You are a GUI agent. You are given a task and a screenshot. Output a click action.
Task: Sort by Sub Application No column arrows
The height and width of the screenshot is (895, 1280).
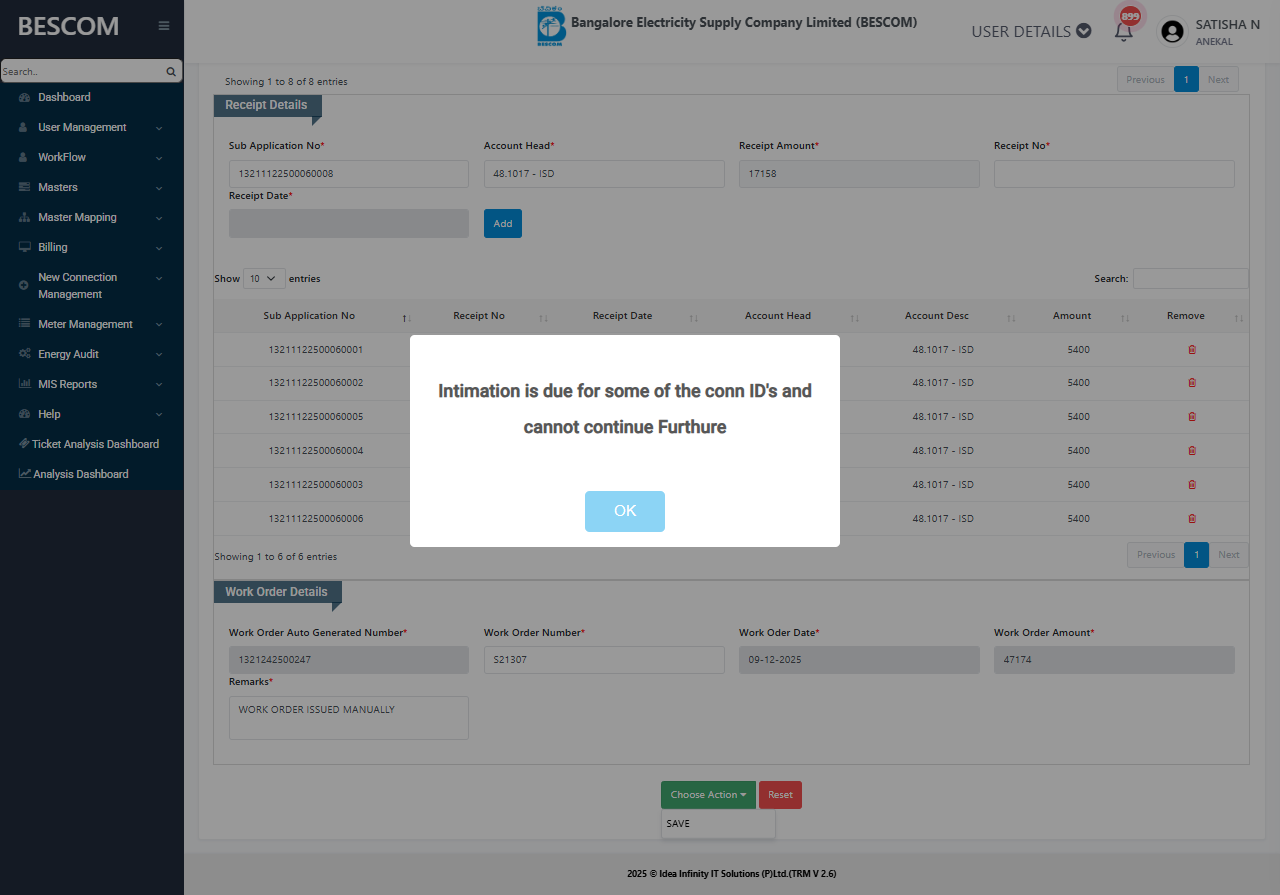(407, 317)
